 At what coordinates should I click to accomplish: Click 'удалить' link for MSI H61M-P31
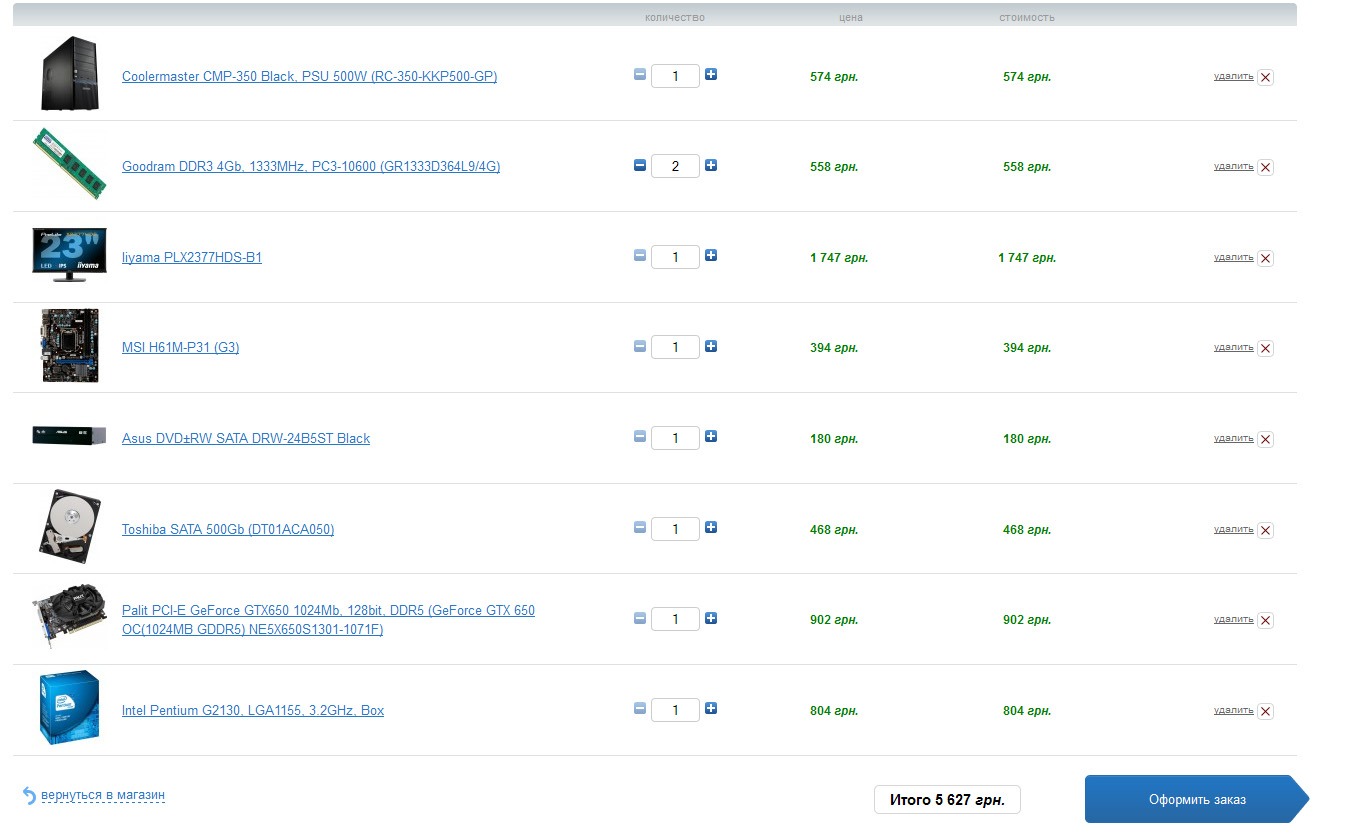click(x=1233, y=347)
